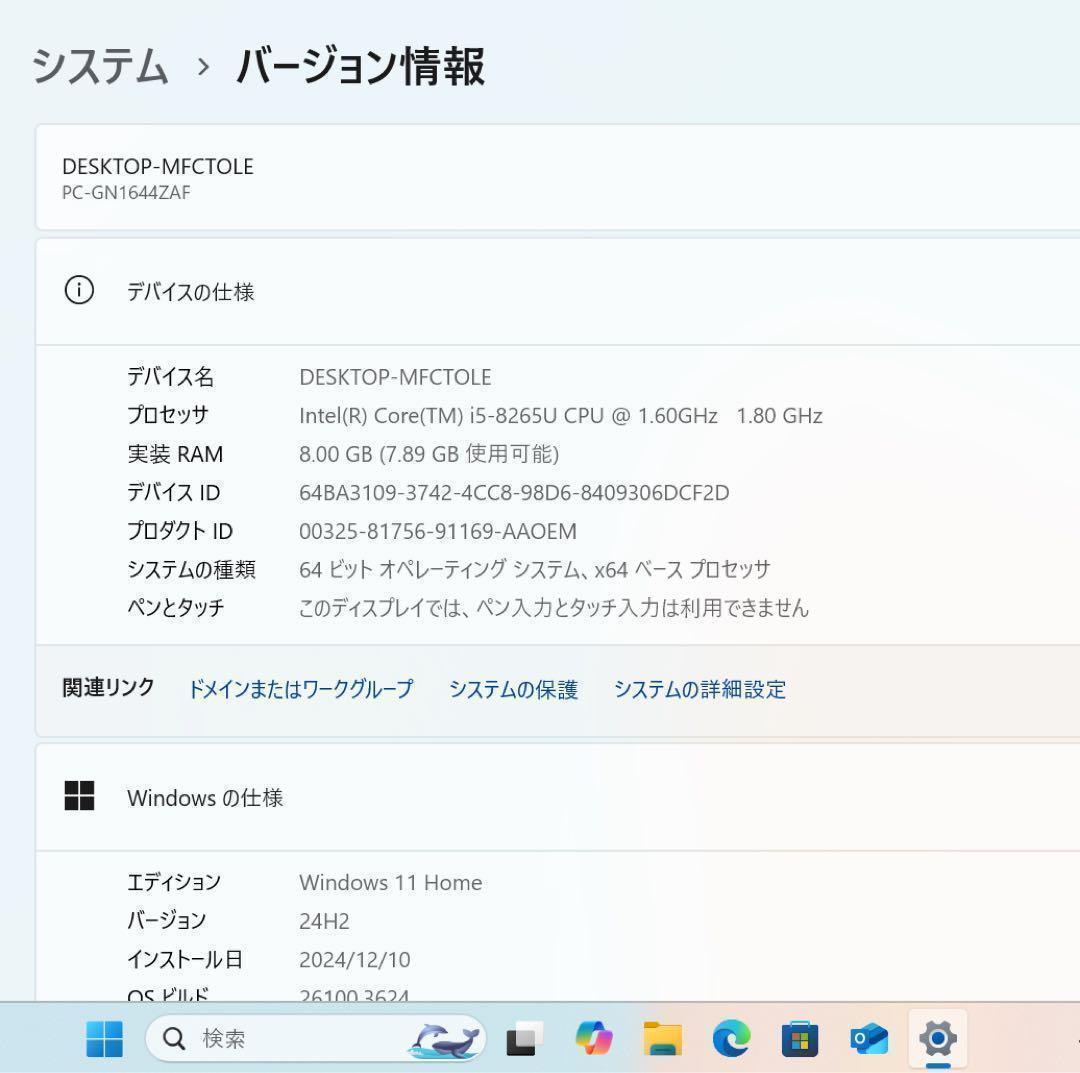Image resolution: width=1080 pixels, height=1073 pixels.
Task: Open Outlook from the taskbar
Action: click(x=868, y=1039)
